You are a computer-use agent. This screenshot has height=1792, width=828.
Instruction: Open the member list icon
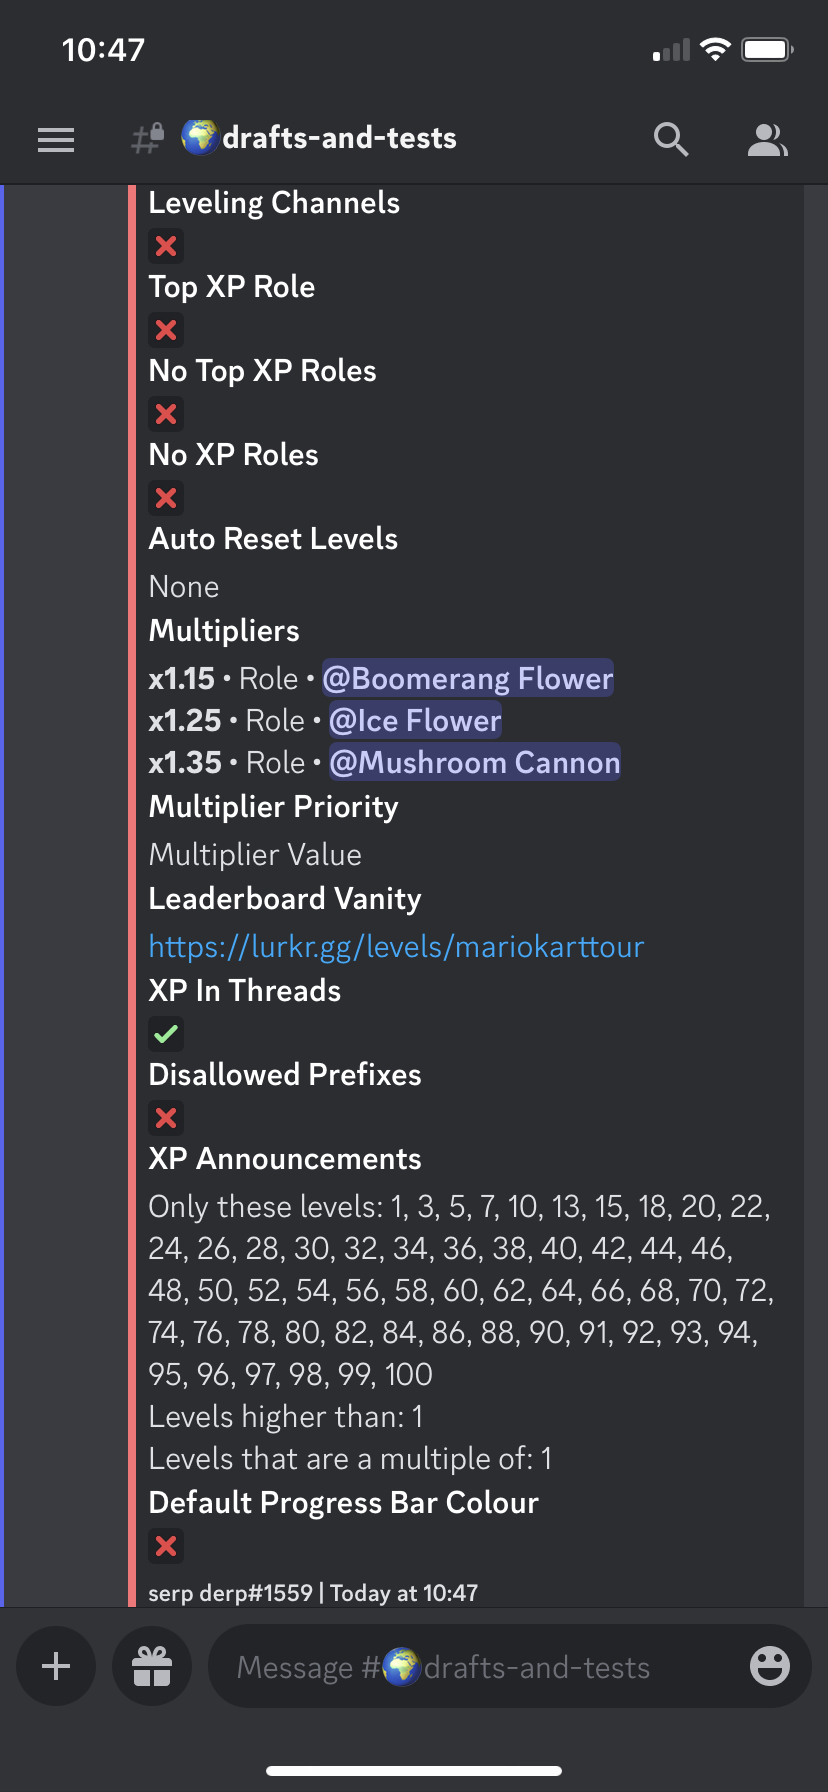click(767, 140)
